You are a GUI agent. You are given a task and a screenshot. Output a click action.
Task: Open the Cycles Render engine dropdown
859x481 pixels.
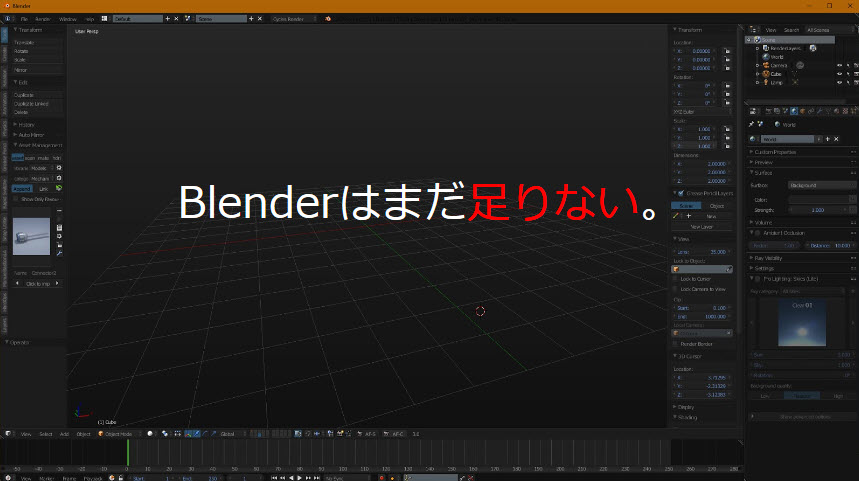[294, 19]
